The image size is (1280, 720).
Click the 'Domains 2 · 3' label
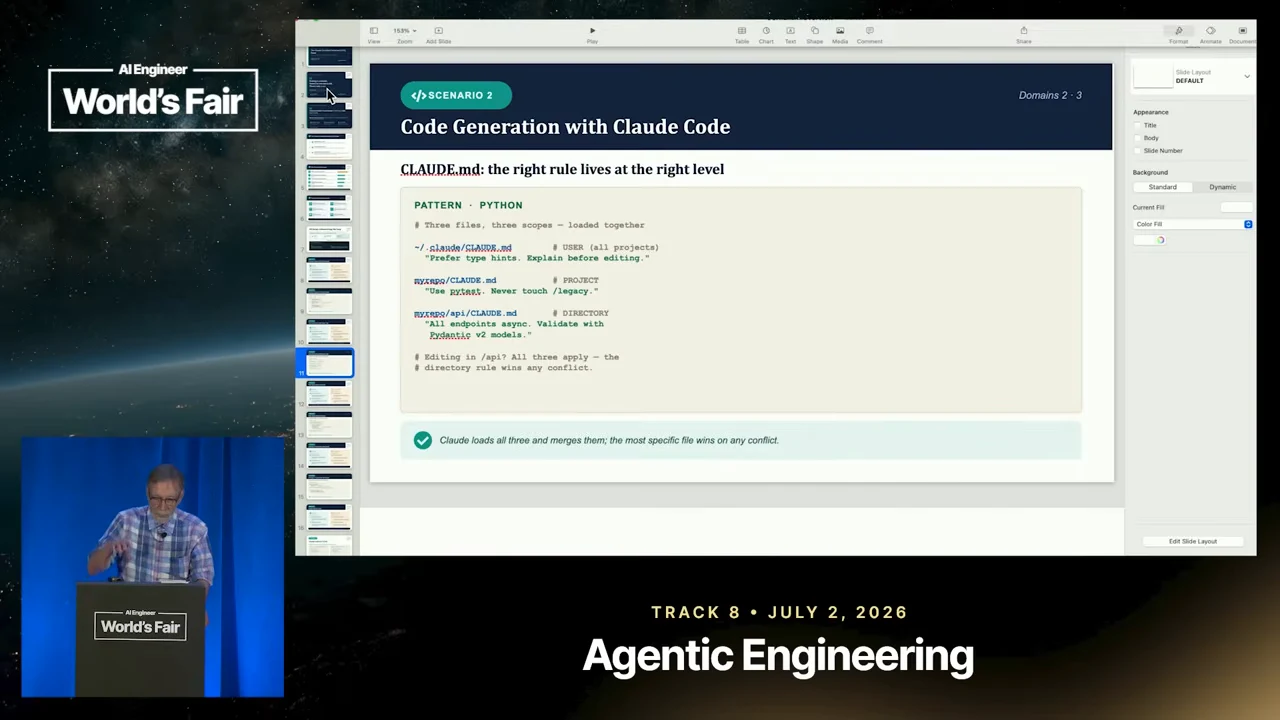pos(1050,95)
